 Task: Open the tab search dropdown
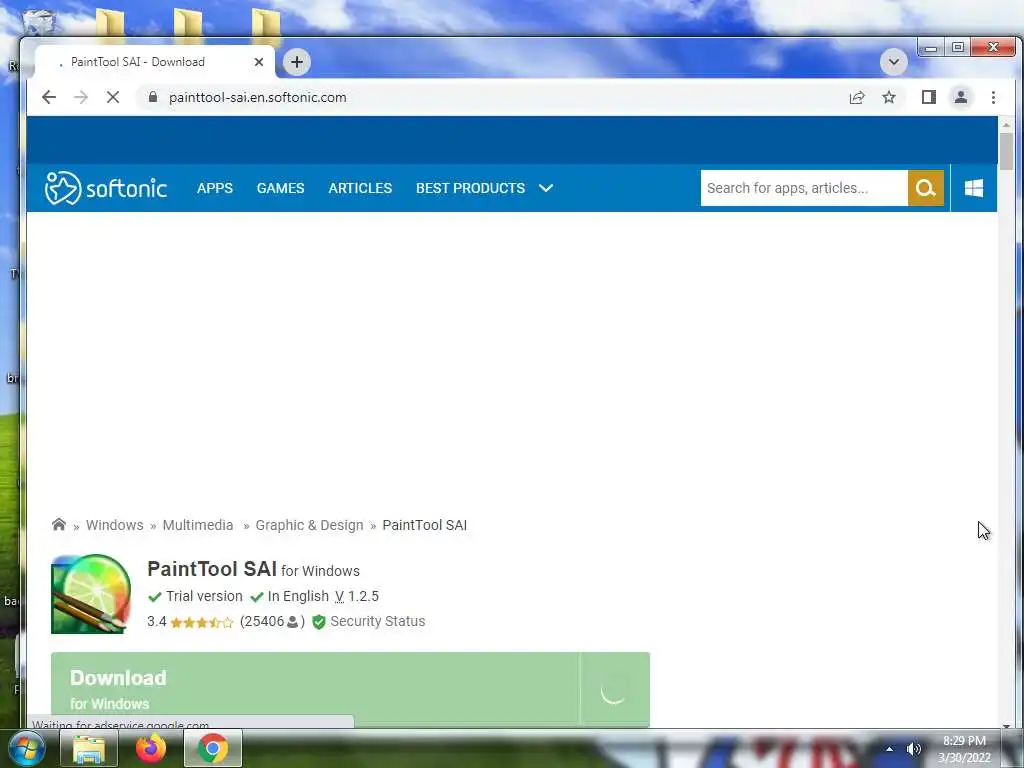[893, 62]
